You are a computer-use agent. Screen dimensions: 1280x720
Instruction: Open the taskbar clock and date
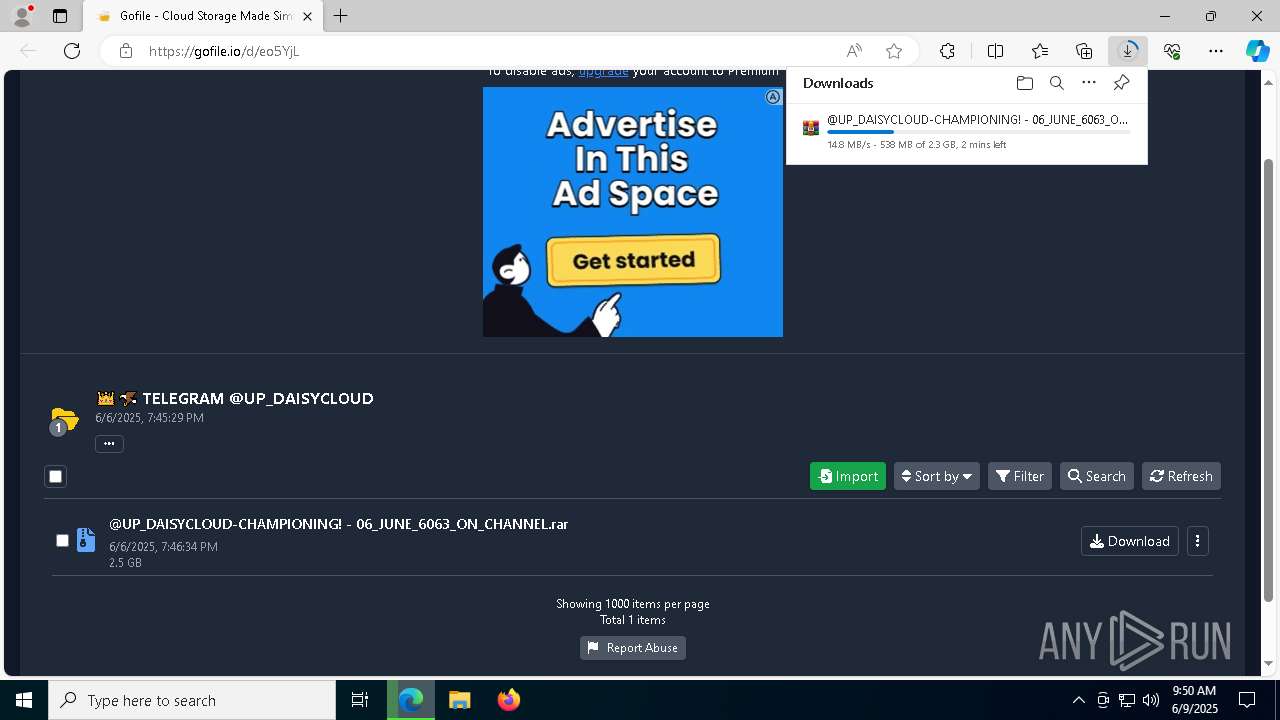[x=1194, y=700]
